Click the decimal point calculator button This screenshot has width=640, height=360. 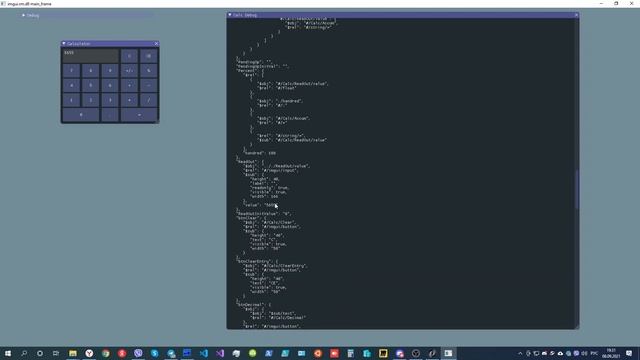pos(110,115)
